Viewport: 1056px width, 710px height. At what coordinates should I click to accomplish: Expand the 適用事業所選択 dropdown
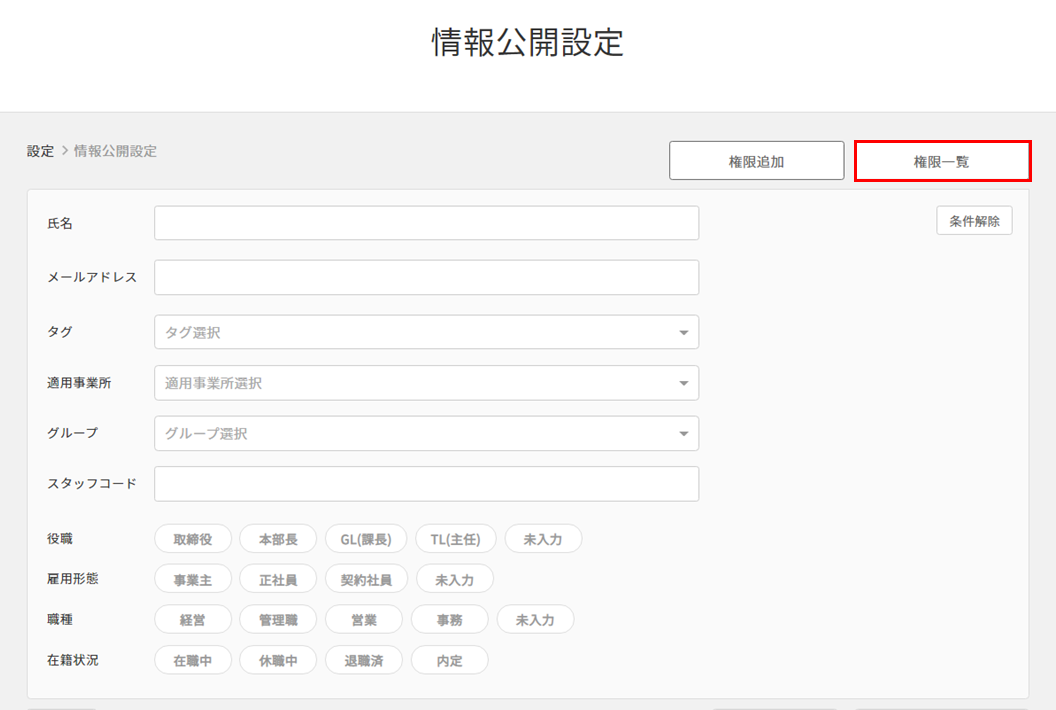(426, 383)
